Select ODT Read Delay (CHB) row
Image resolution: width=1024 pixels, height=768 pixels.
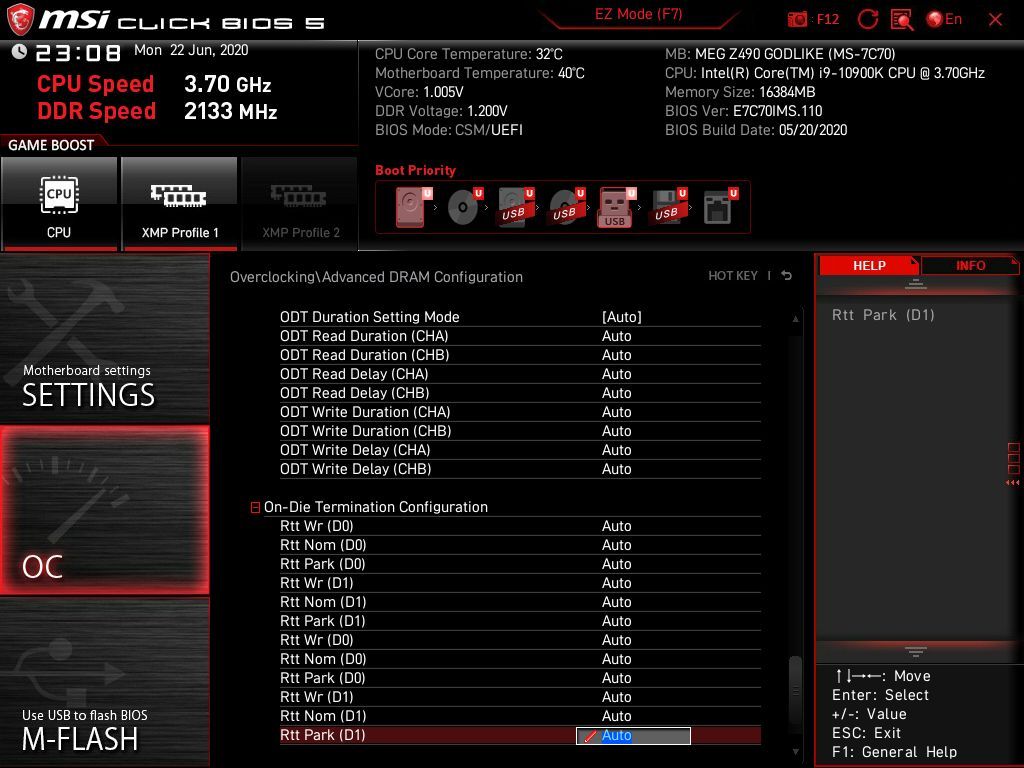tap(520, 392)
